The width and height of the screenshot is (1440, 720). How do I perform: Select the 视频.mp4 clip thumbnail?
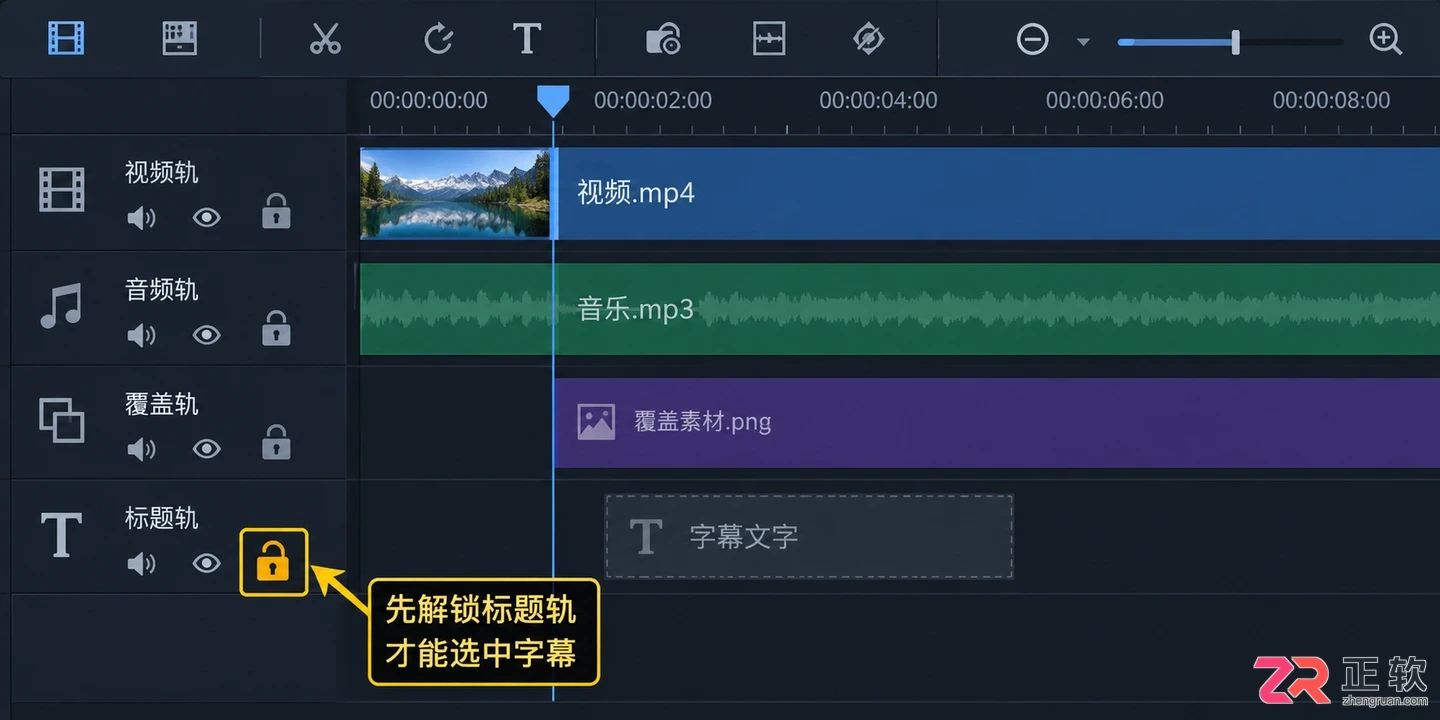pyautogui.click(x=455, y=194)
